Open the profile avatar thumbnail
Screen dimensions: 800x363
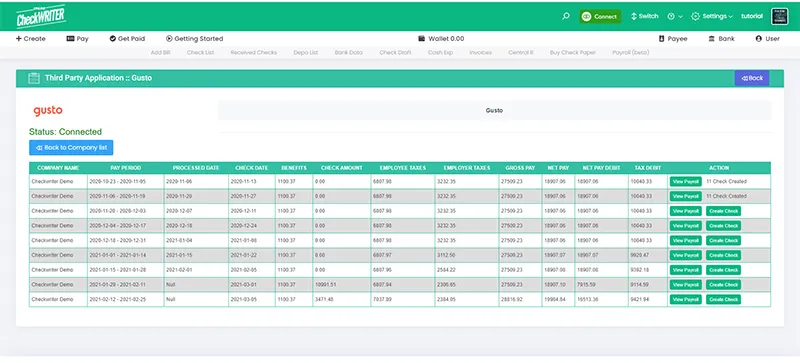[780, 16]
